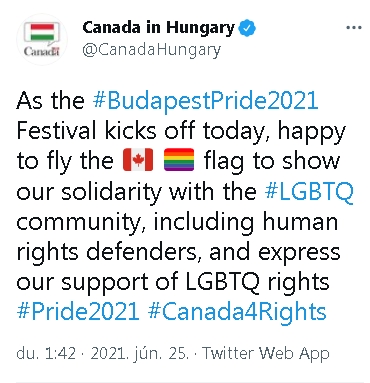
Task: Click the Canada wordmark in the avatar
Action: tap(42, 51)
